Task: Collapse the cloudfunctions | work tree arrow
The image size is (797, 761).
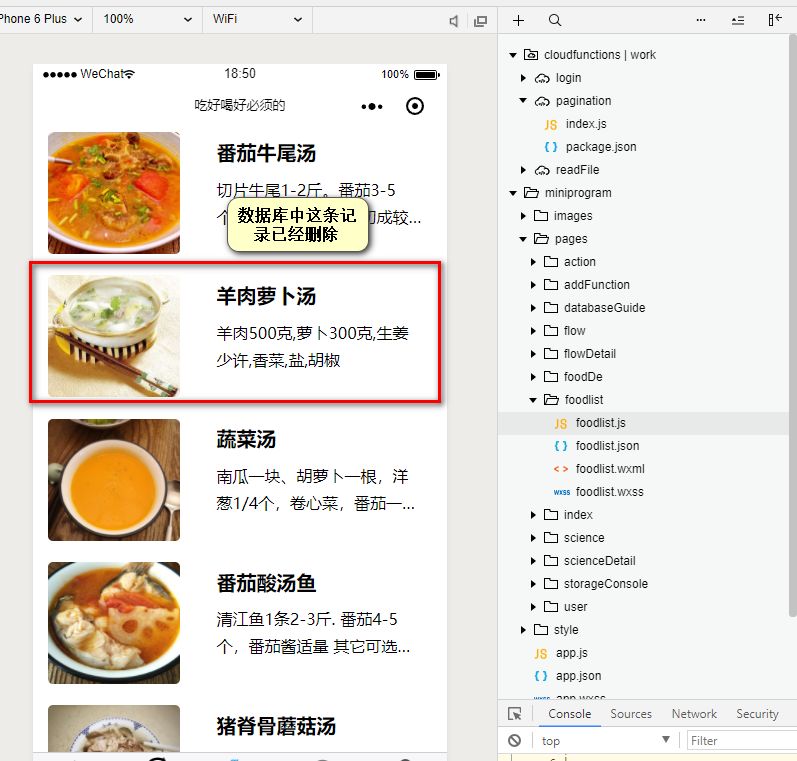Action: coord(513,55)
